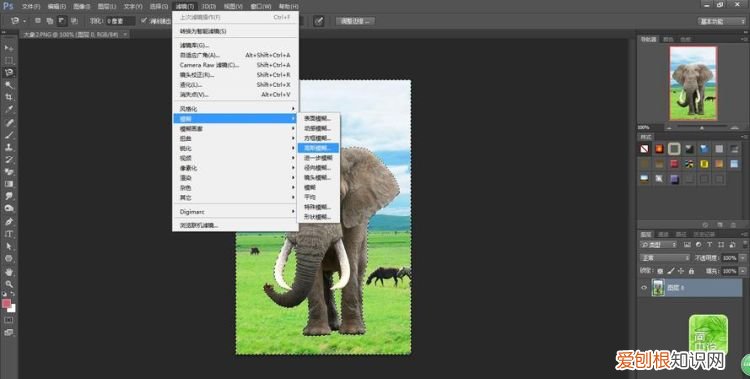The width and height of the screenshot is (750, 379).
Task: Select the Hand tool
Action: coord(9,272)
